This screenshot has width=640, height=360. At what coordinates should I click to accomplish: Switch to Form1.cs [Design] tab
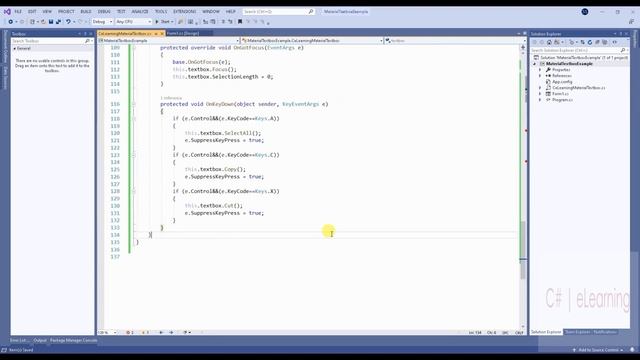[x=183, y=33]
